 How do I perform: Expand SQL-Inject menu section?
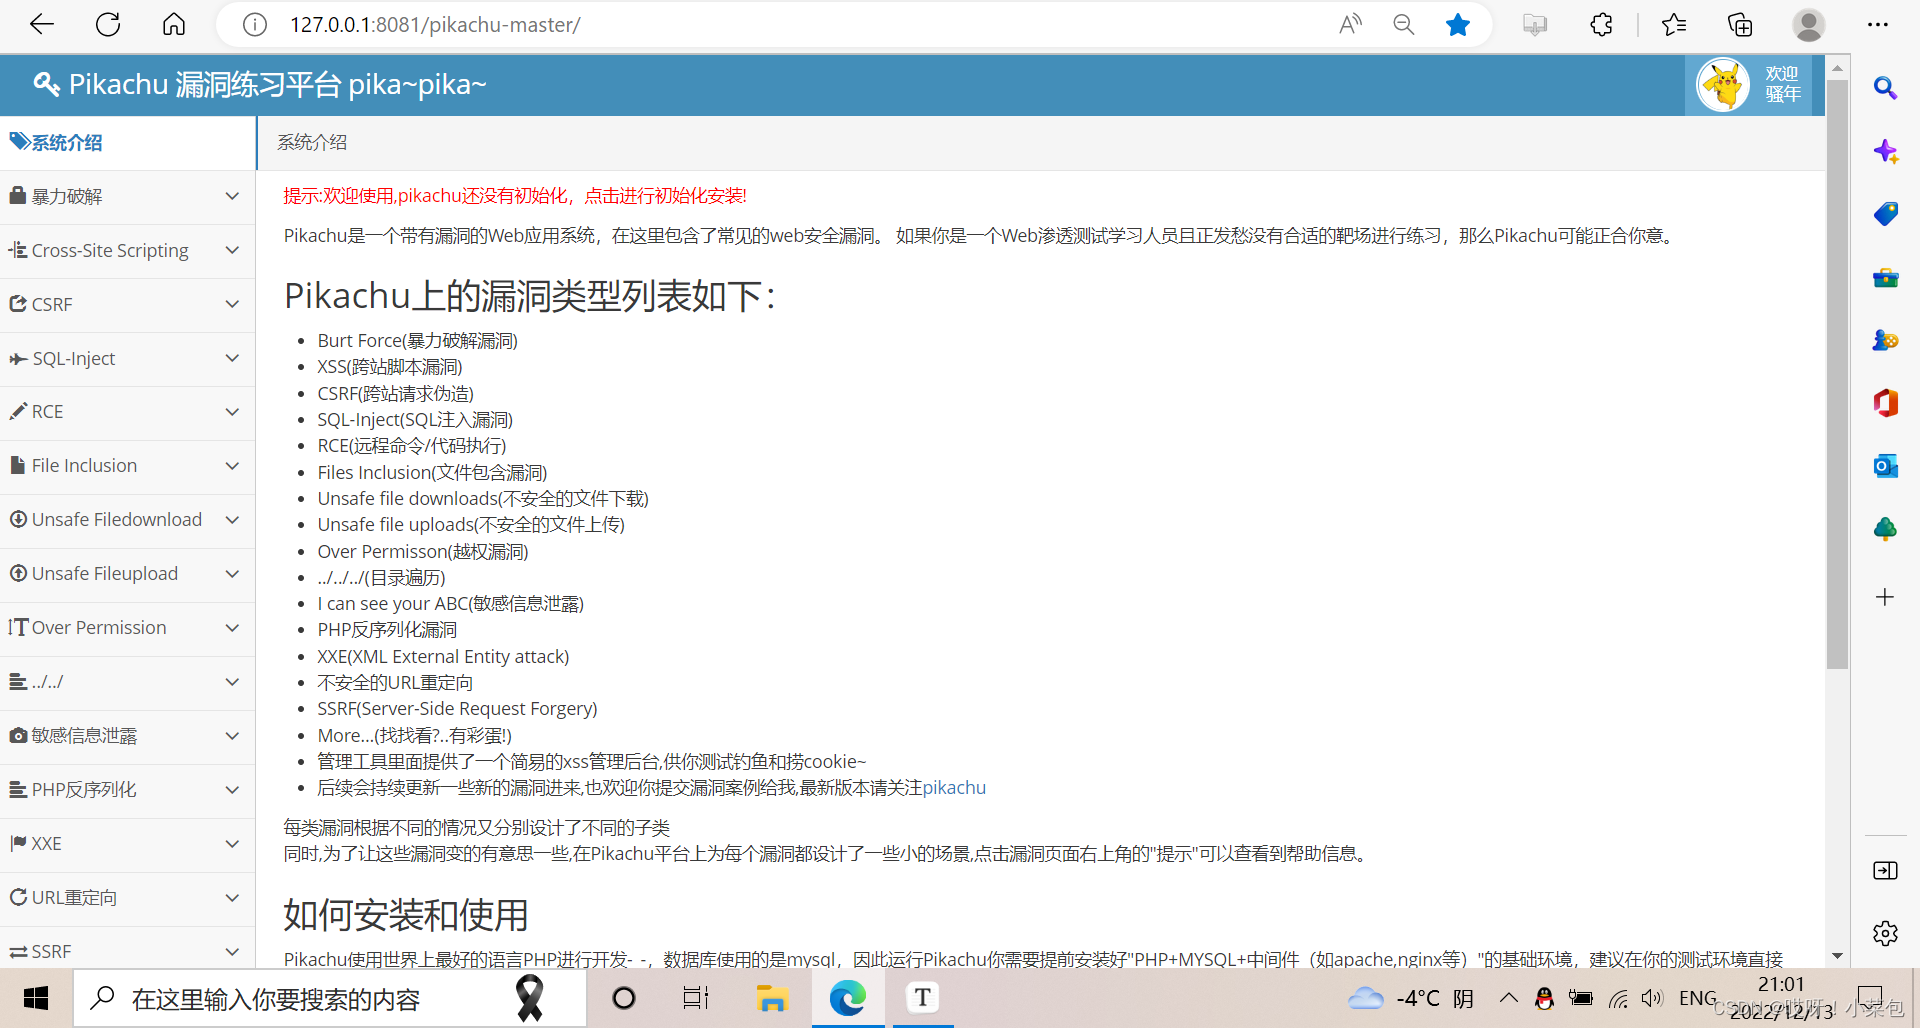[127, 359]
